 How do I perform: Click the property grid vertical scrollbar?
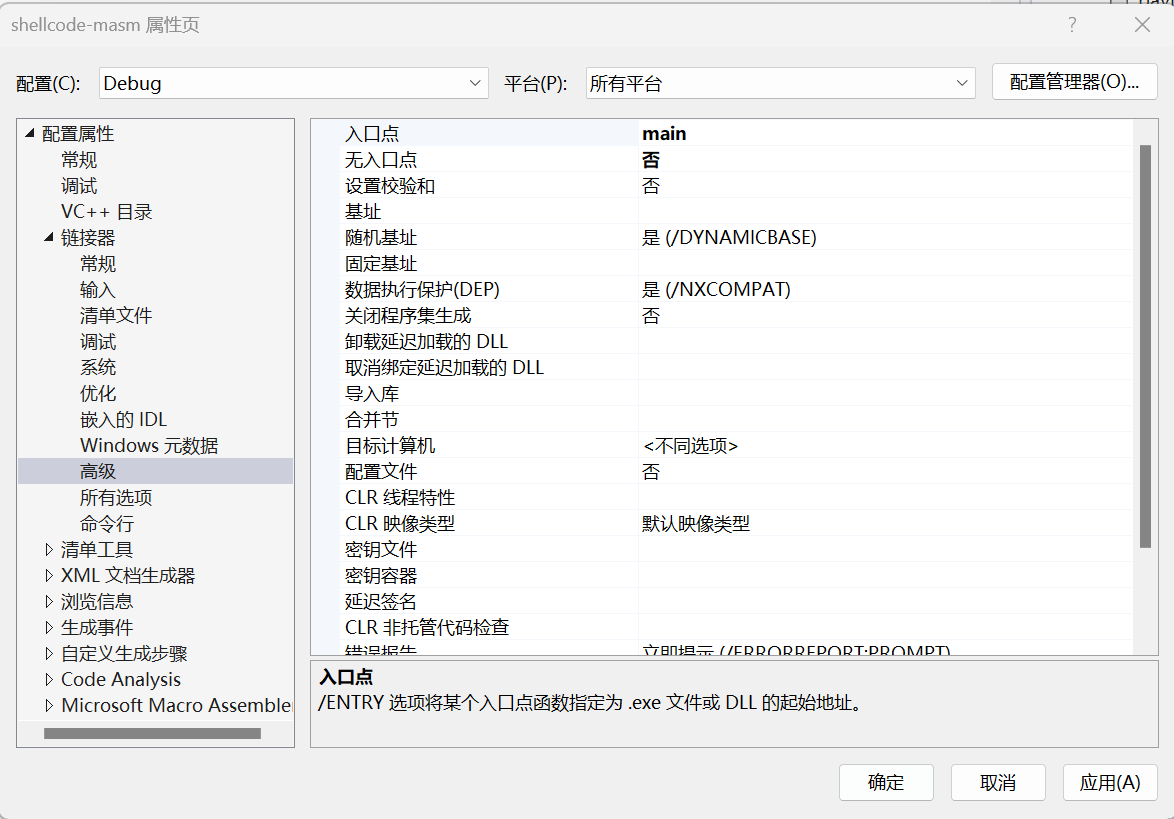pos(1145,345)
